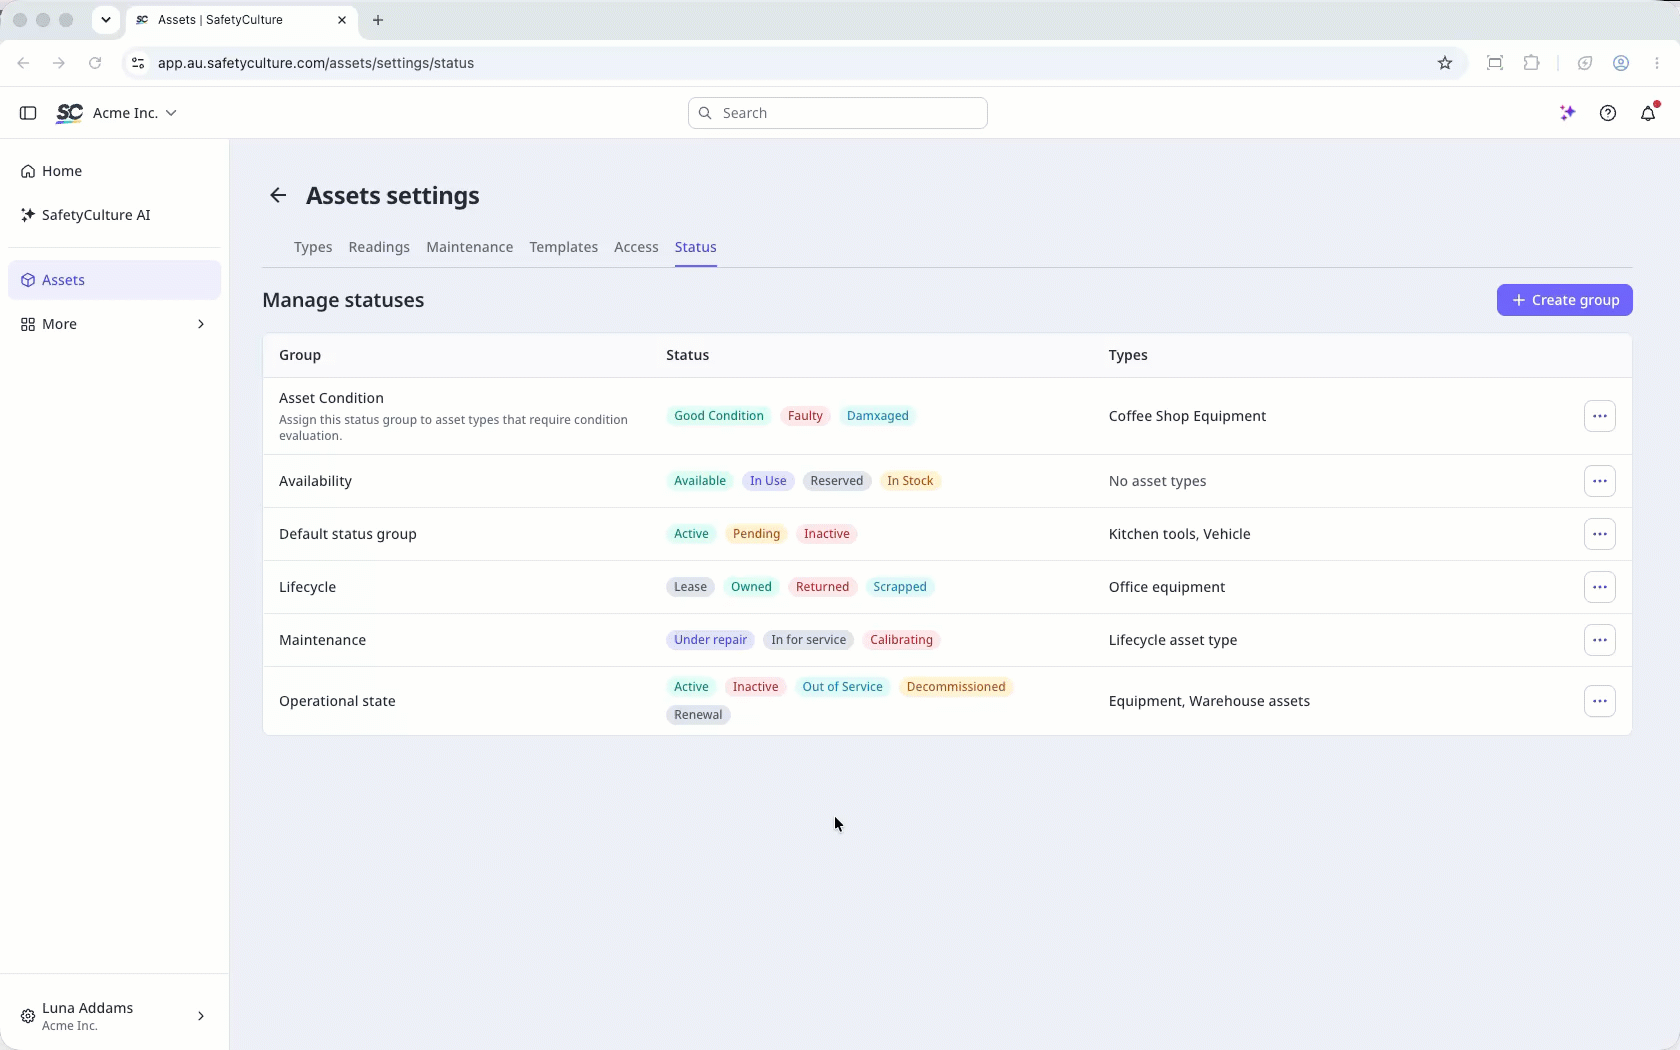This screenshot has height=1050, width=1680.
Task: Open a new browser tab
Action: [378, 20]
